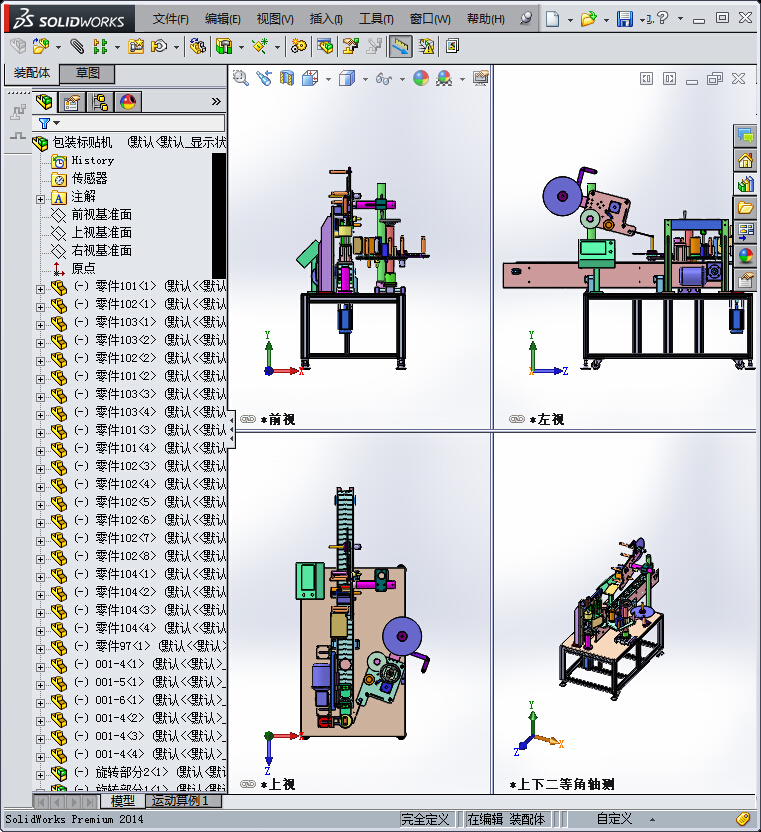The height and width of the screenshot is (832, 761).
Task: Toggle the Section View icon
Action: pyautogui.click(x=287, y=79)
